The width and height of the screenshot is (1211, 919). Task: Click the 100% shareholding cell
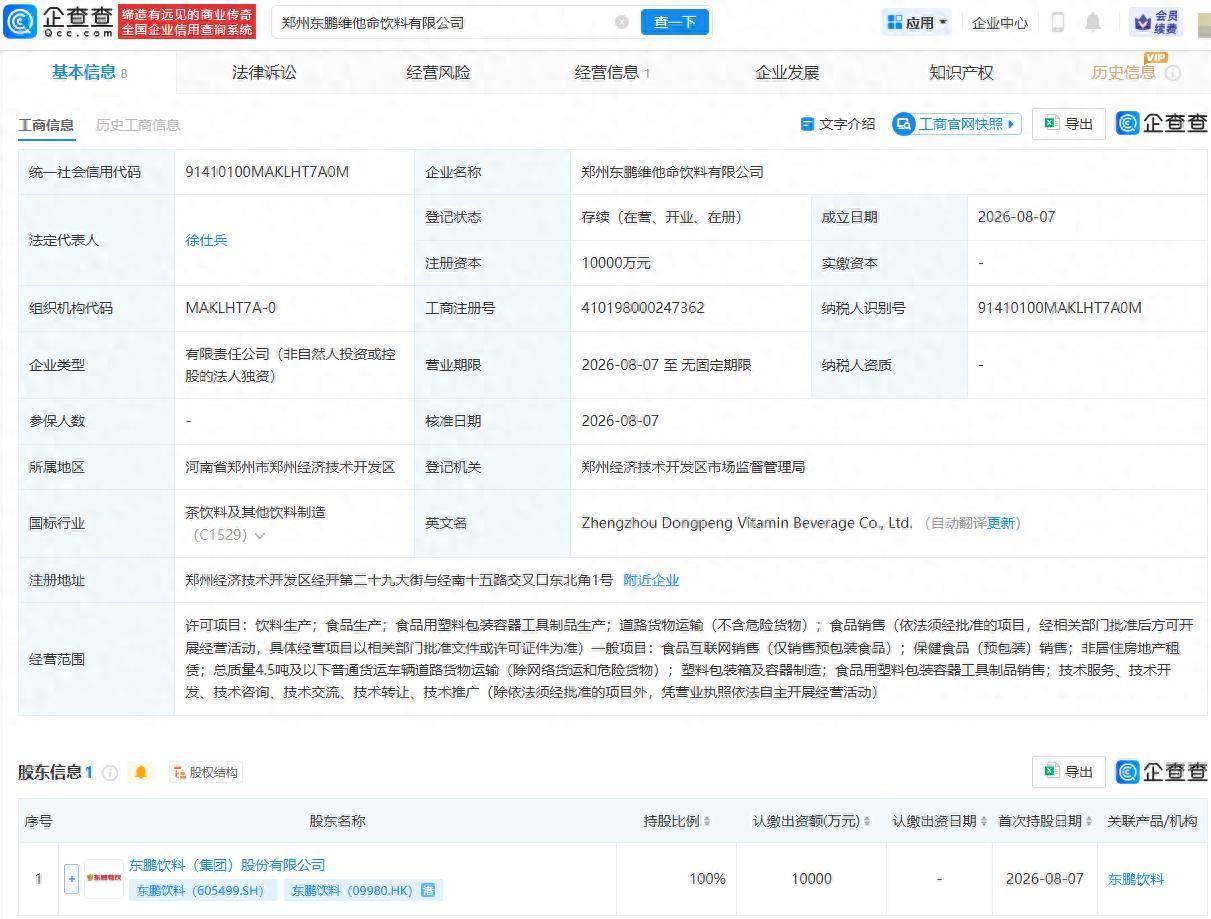tap(707, 879)
